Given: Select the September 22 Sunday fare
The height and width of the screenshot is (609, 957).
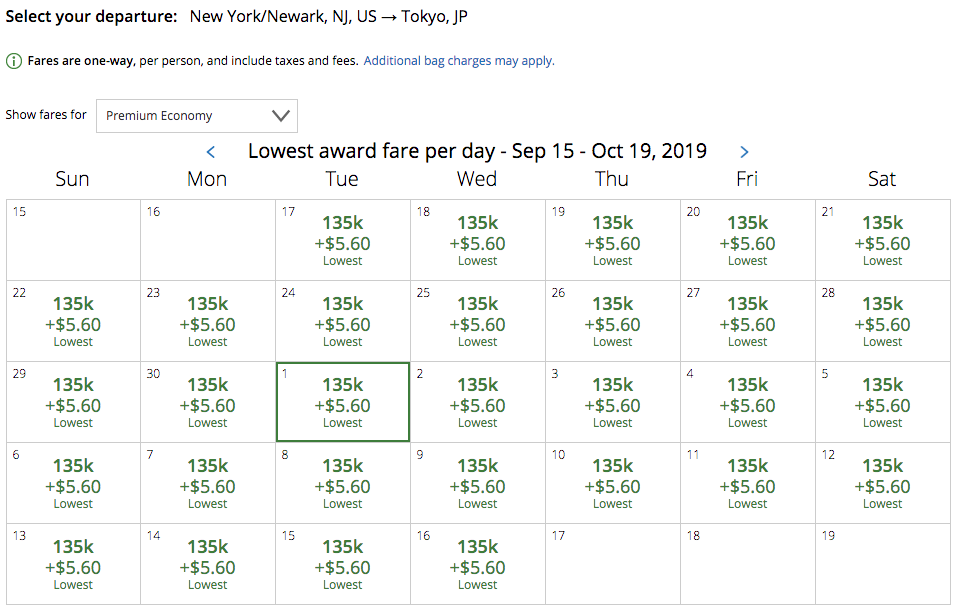Looking at the screenshot, I should (x=73, y=321).
